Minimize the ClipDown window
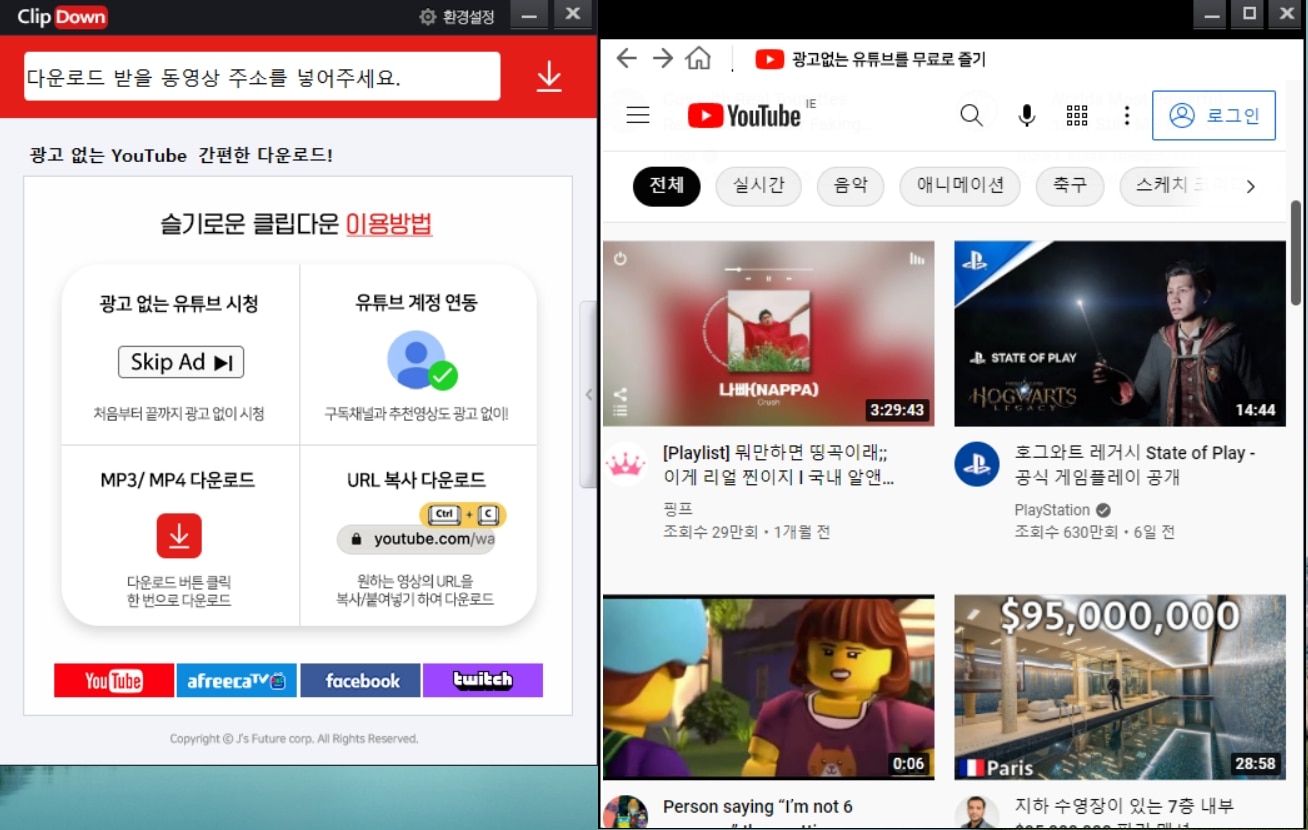 (529, 15)
